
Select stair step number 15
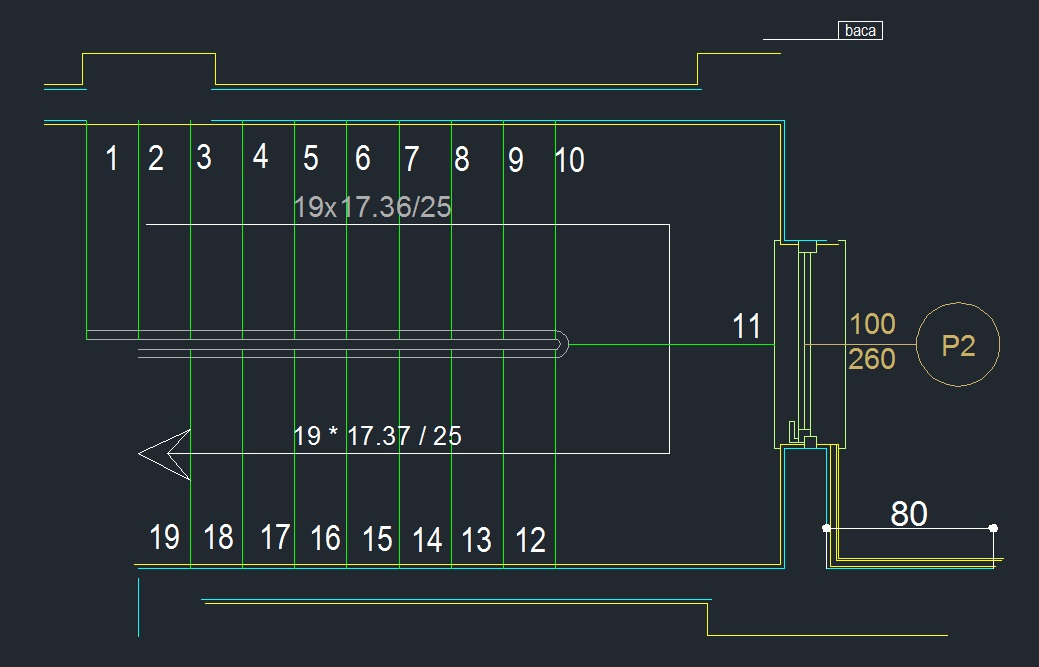[x=377, y=540]
